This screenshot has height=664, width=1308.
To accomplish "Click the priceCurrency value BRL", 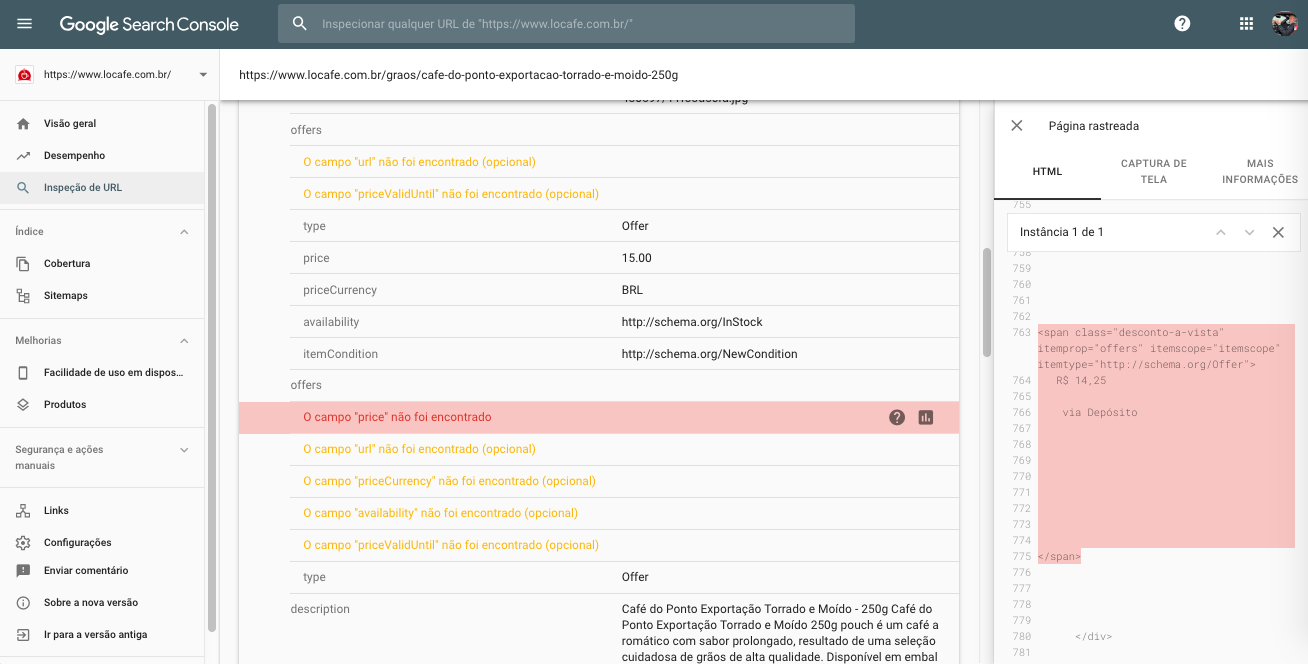I will pyautogui.click(x=632, y=290).
